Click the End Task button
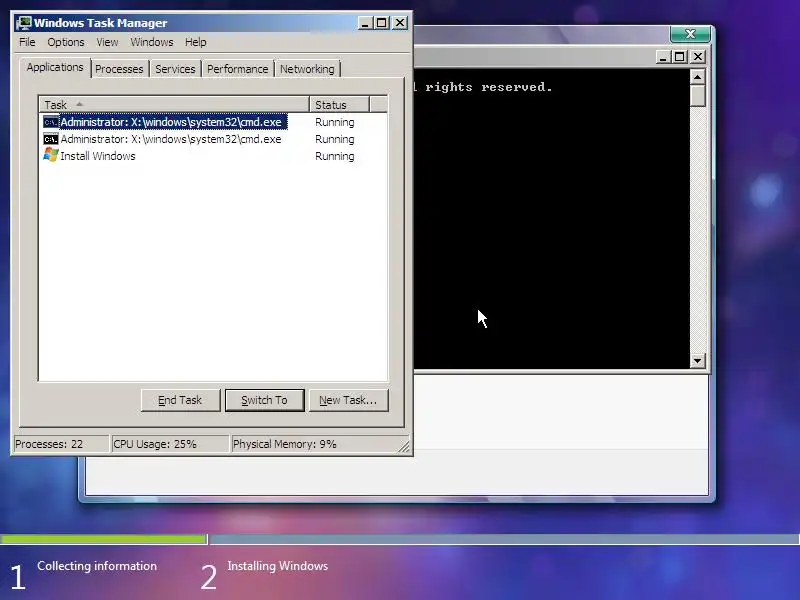 click(180, 400)
